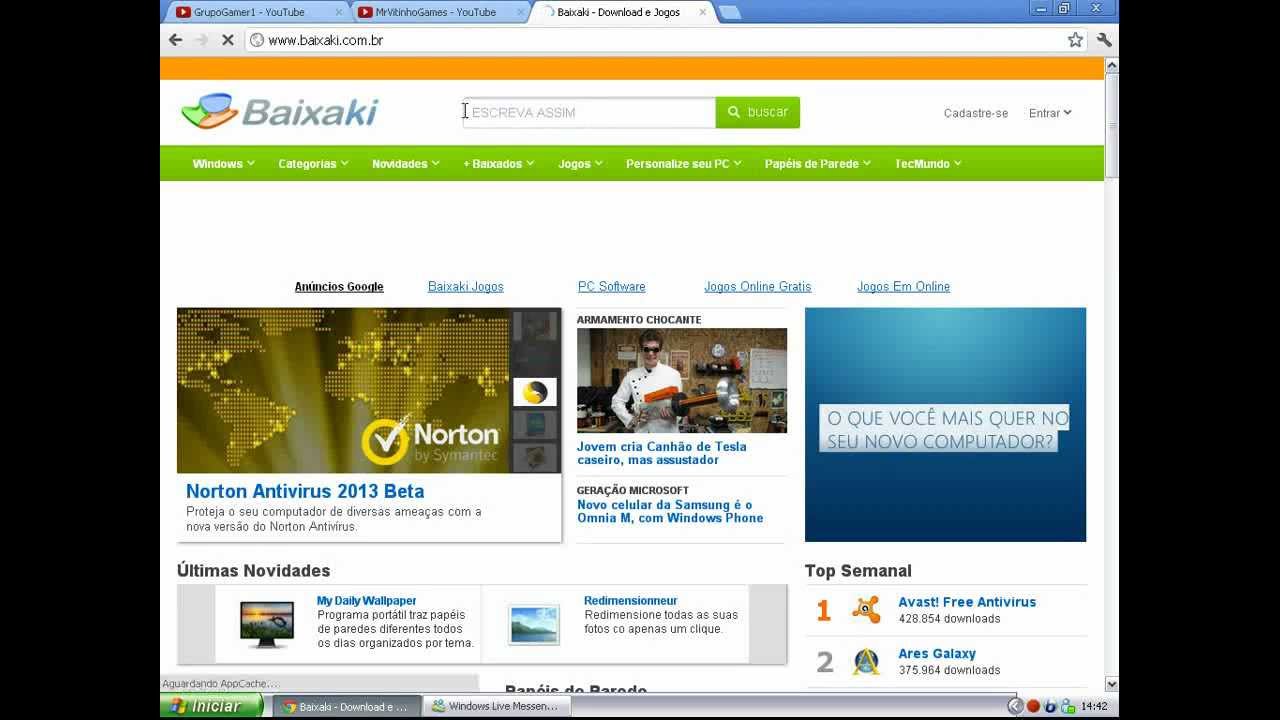
Task: Open Avast! Free Antivirus link
Action: 967,602
